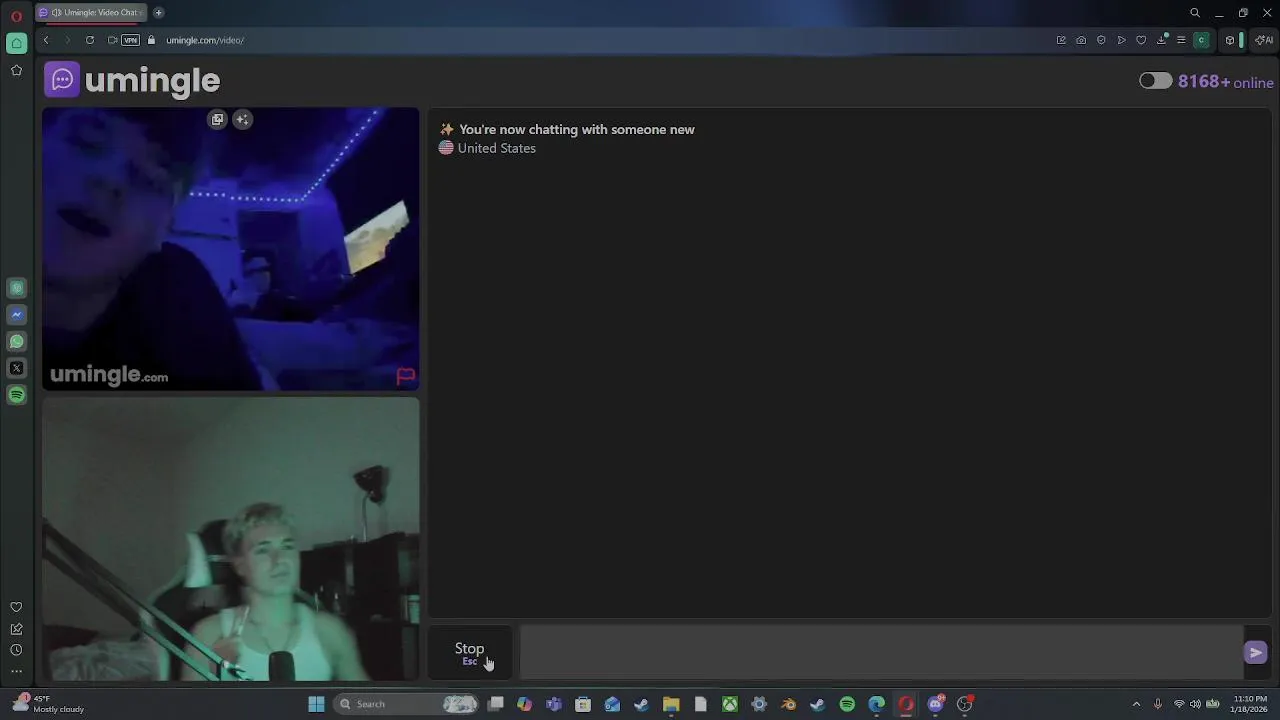The height and width of the screenshot is (720, 1280).
Task: Click the send flow arrow icon in toolbar
Action: [x=1121, y=40]
